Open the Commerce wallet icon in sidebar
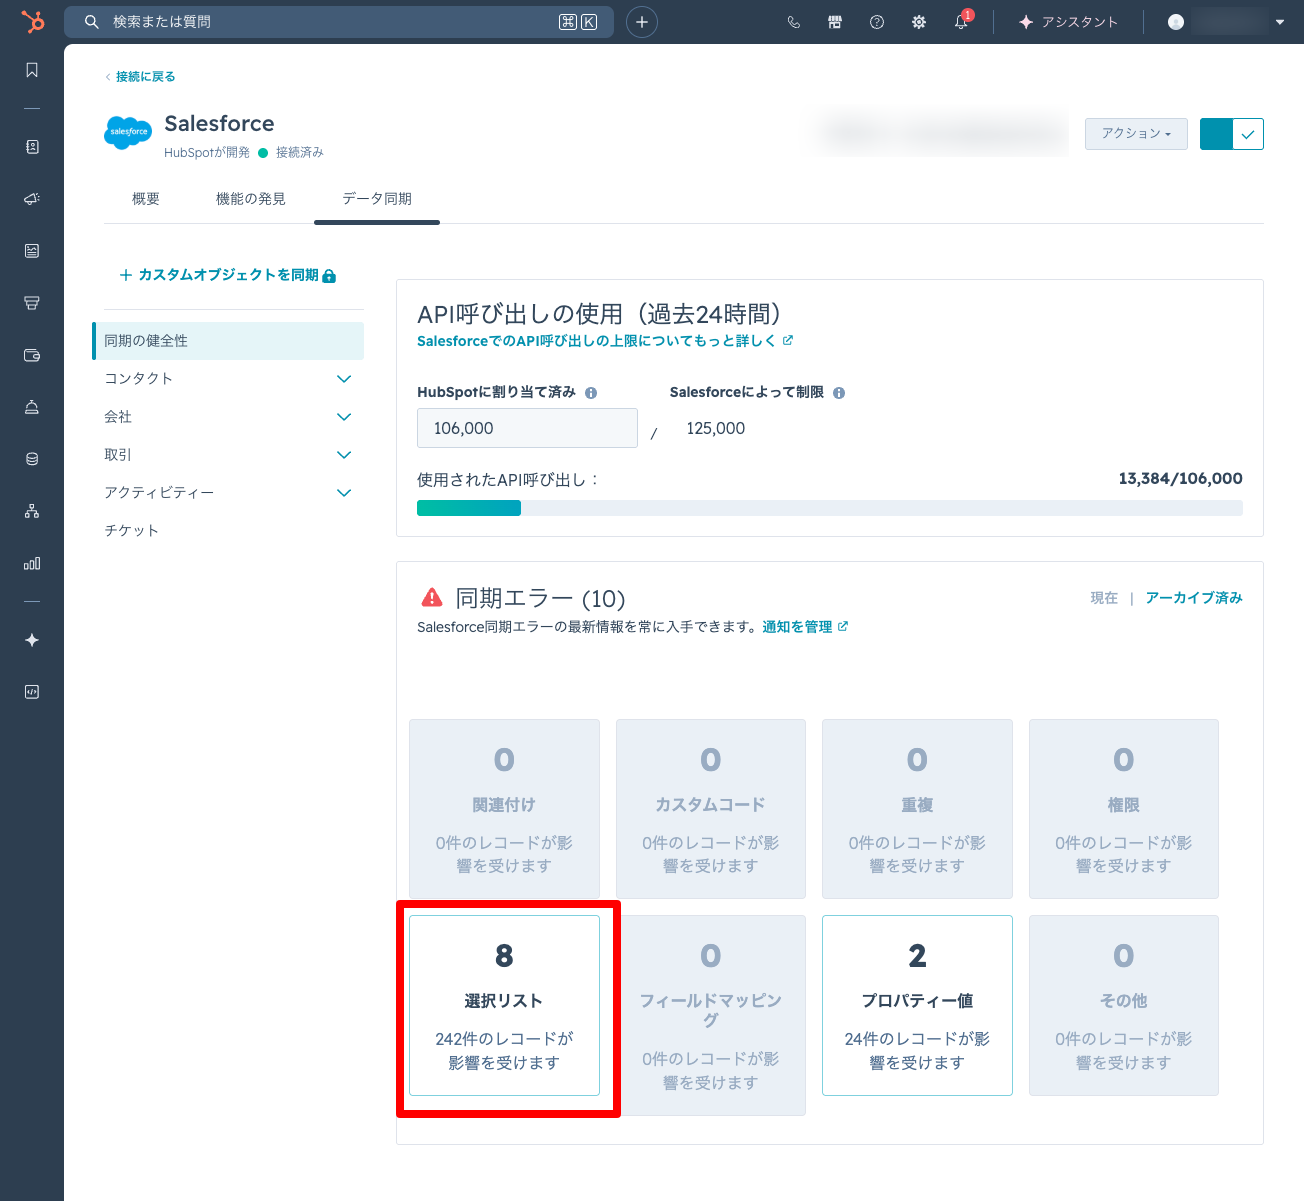 coord(32,355)
